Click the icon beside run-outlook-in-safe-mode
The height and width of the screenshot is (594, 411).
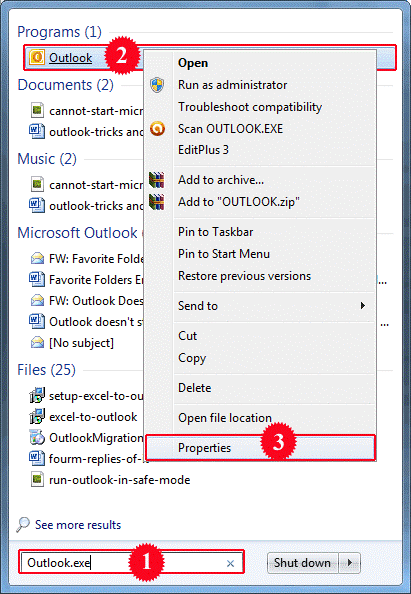coord(37,480)
